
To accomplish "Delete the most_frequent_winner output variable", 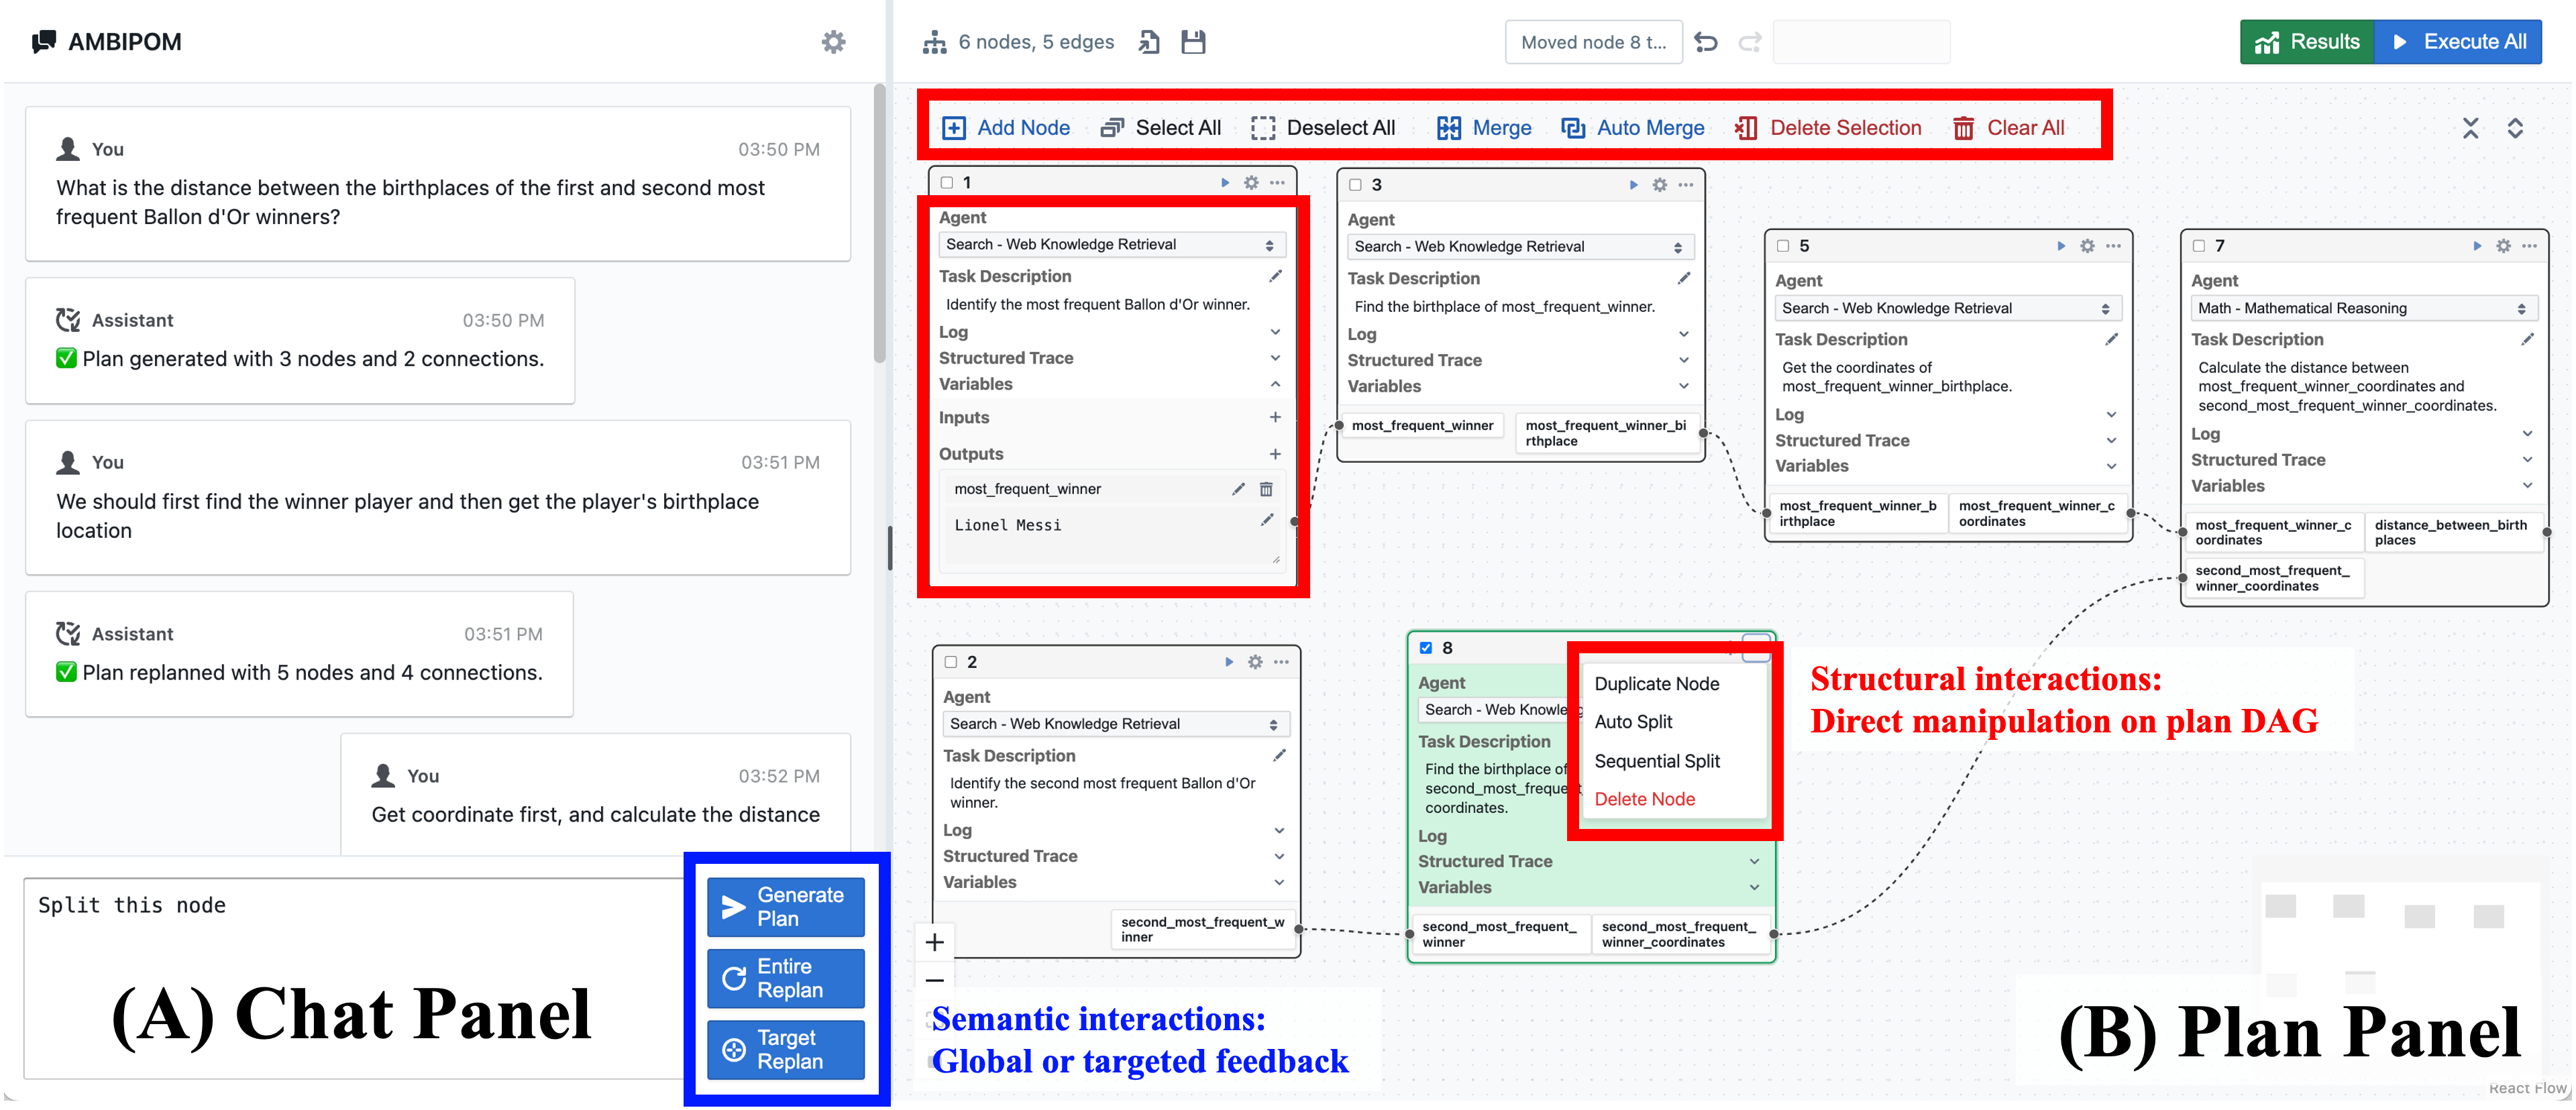I will tap(1266, 489).
